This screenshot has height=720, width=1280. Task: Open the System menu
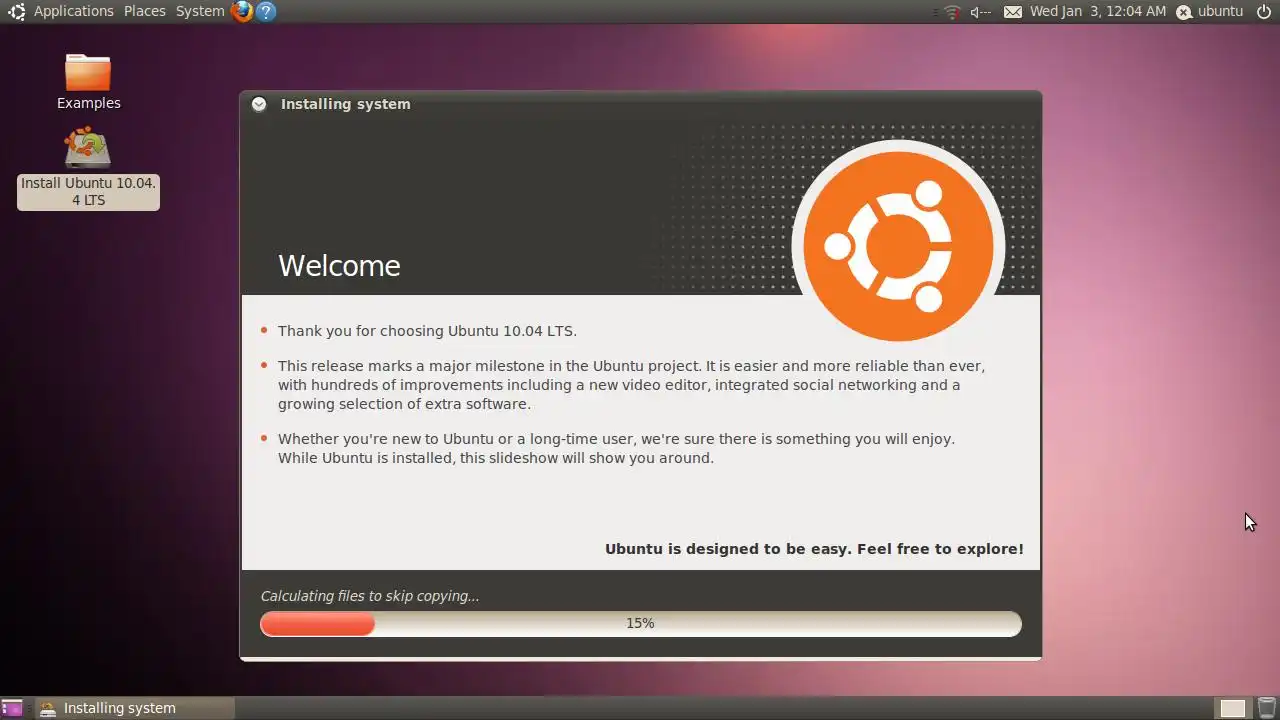click(x=200, y=11)
